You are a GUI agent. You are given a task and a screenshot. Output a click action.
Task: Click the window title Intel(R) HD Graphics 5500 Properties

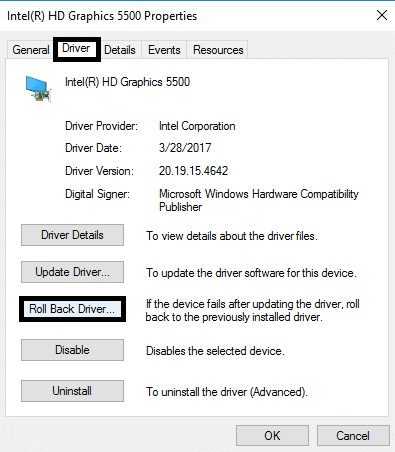(x=102, y=16)
